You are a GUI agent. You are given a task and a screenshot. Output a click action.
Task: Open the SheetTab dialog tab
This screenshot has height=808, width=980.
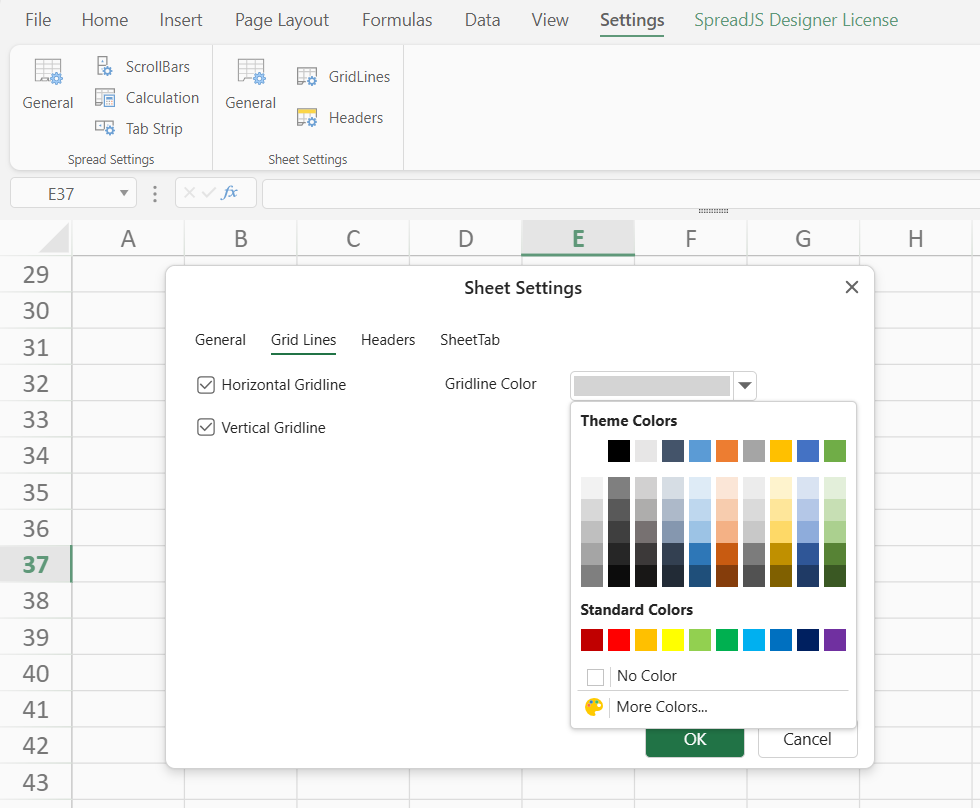(470, 340)
